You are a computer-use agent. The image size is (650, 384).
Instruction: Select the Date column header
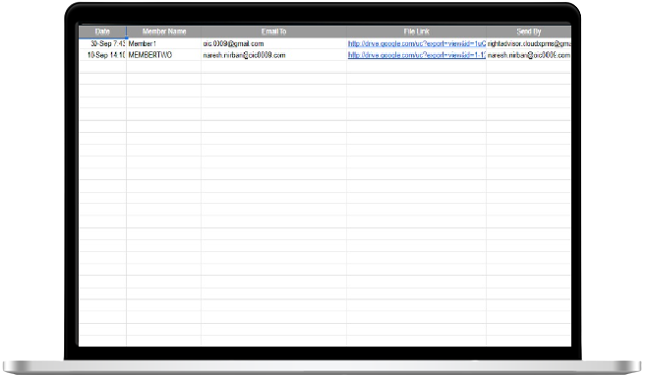click(102, 32)
